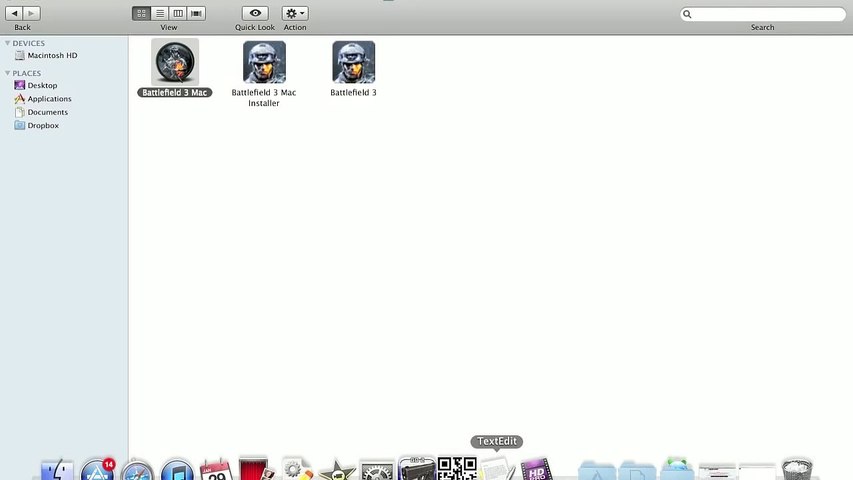Open the iCal calendar in the Dock
853x480 pixels.
216,470
